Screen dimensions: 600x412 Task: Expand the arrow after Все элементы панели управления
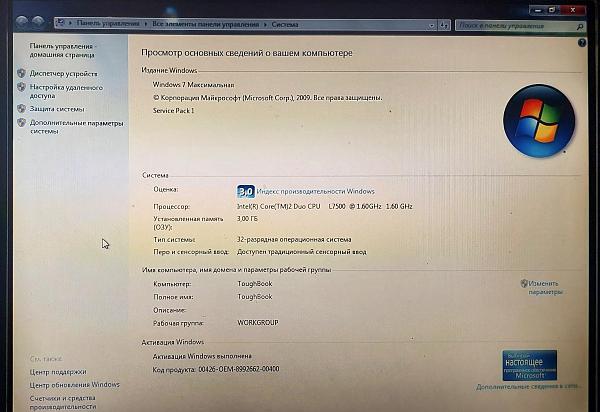point(265,24)
